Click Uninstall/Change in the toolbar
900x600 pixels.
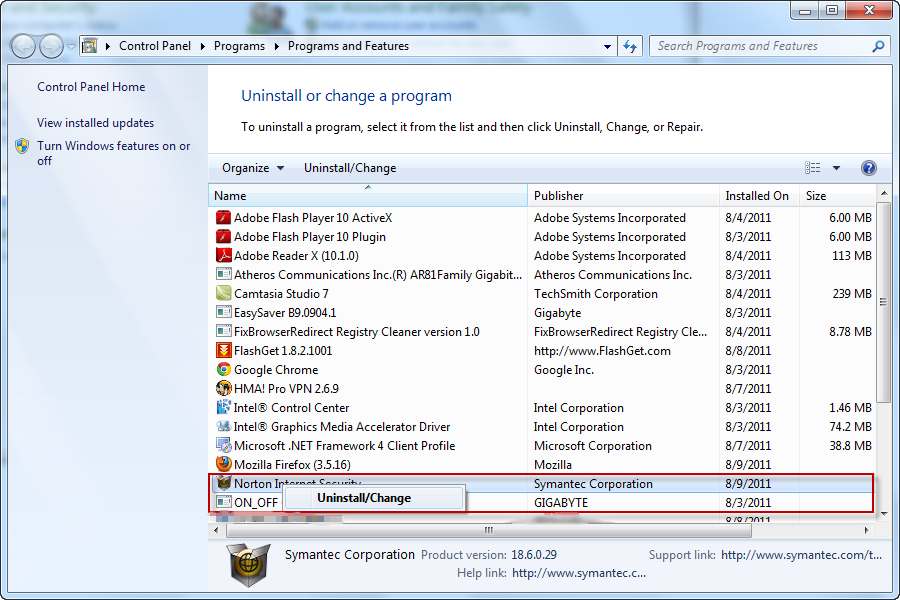point(350,168)
